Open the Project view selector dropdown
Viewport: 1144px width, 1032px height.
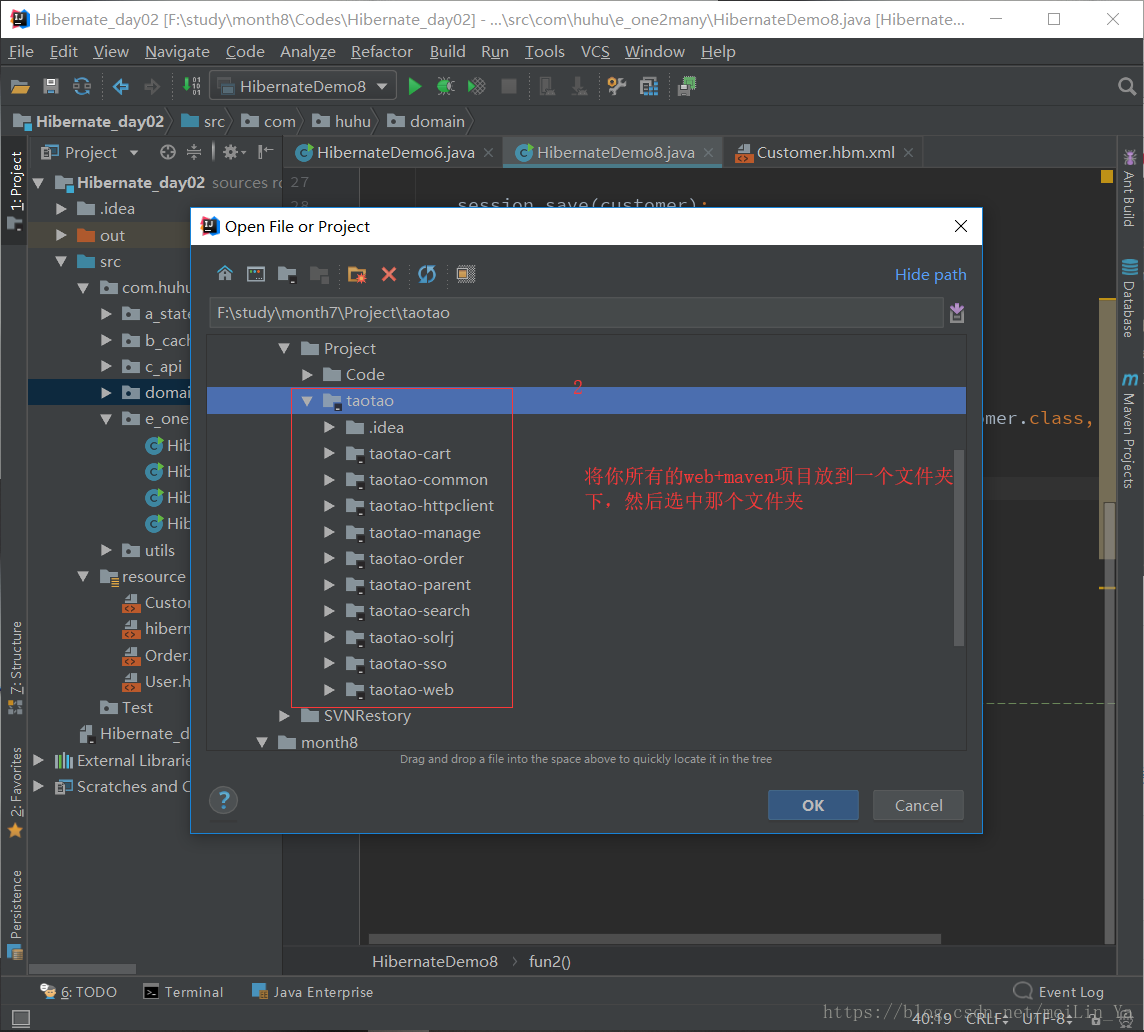pyautogui.click(x=90, y=152)
